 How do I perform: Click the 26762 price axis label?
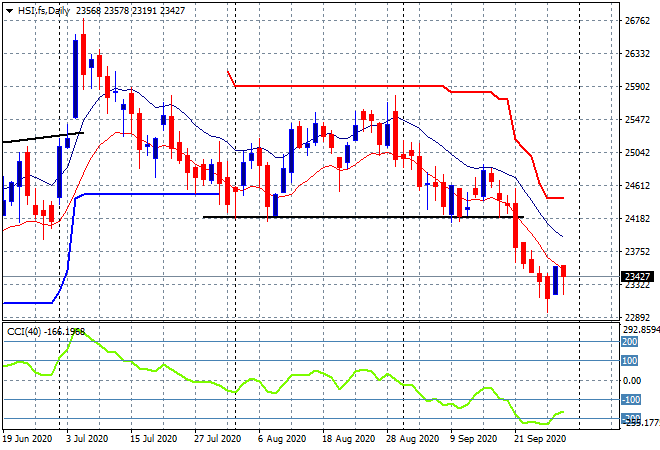point(637,21)
